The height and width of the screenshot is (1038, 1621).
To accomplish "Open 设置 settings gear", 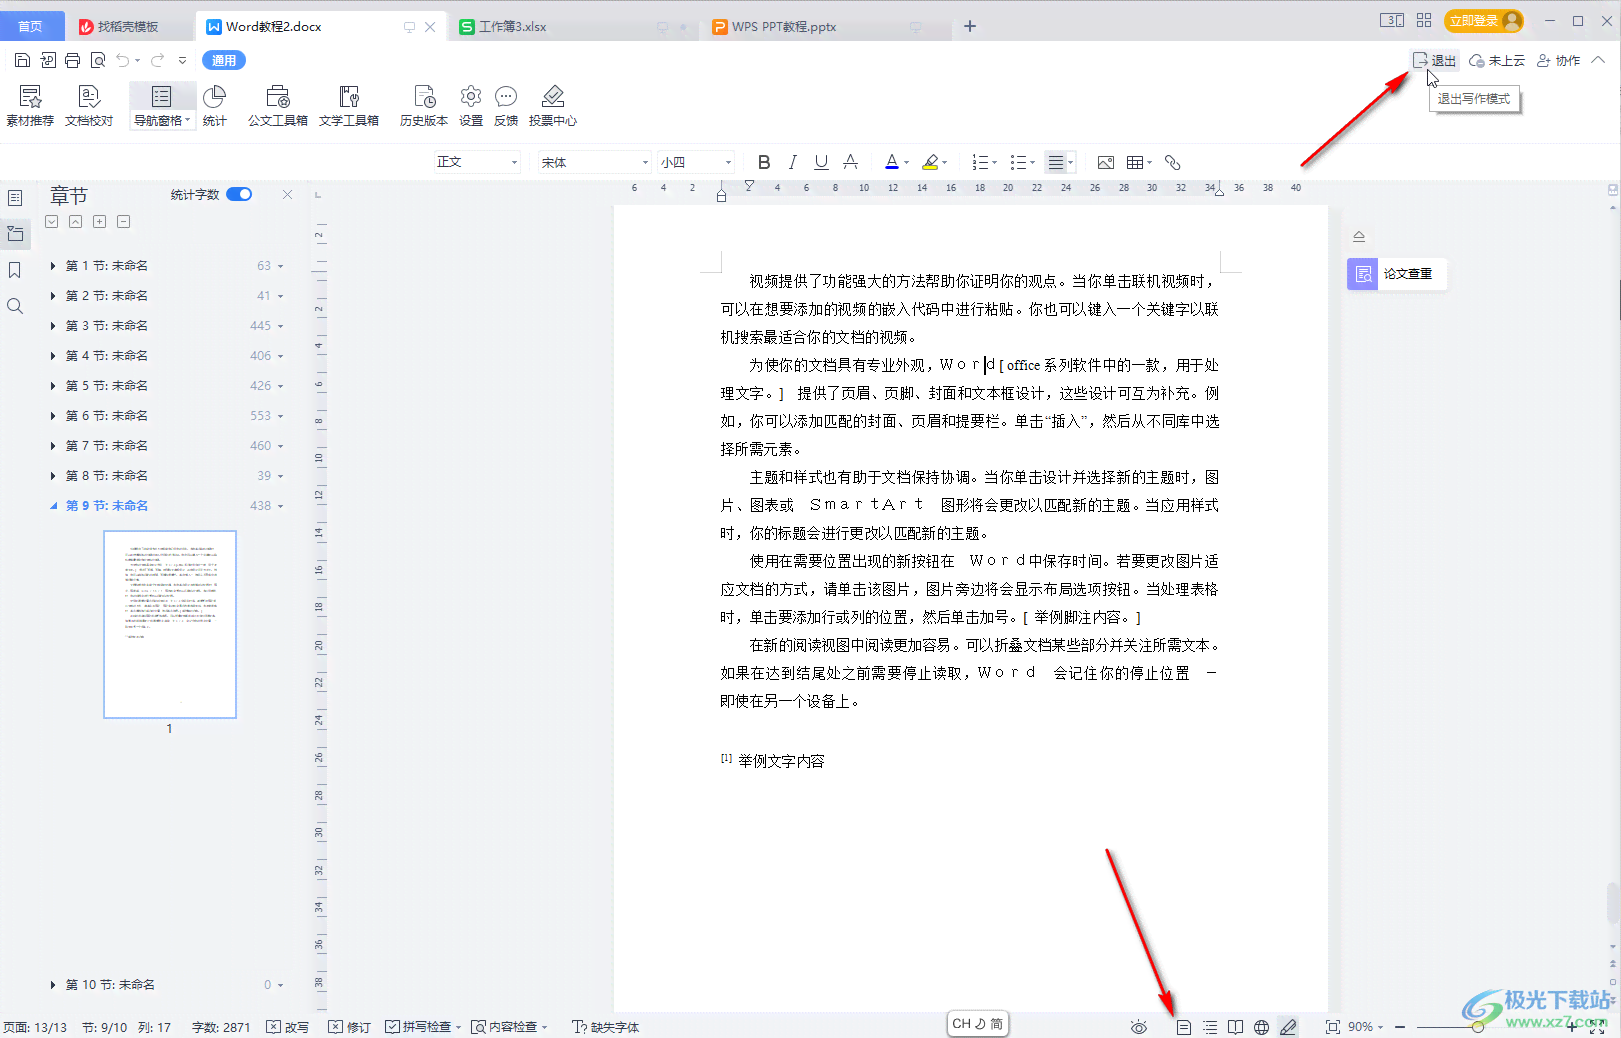I will click(x=471, y=106).
